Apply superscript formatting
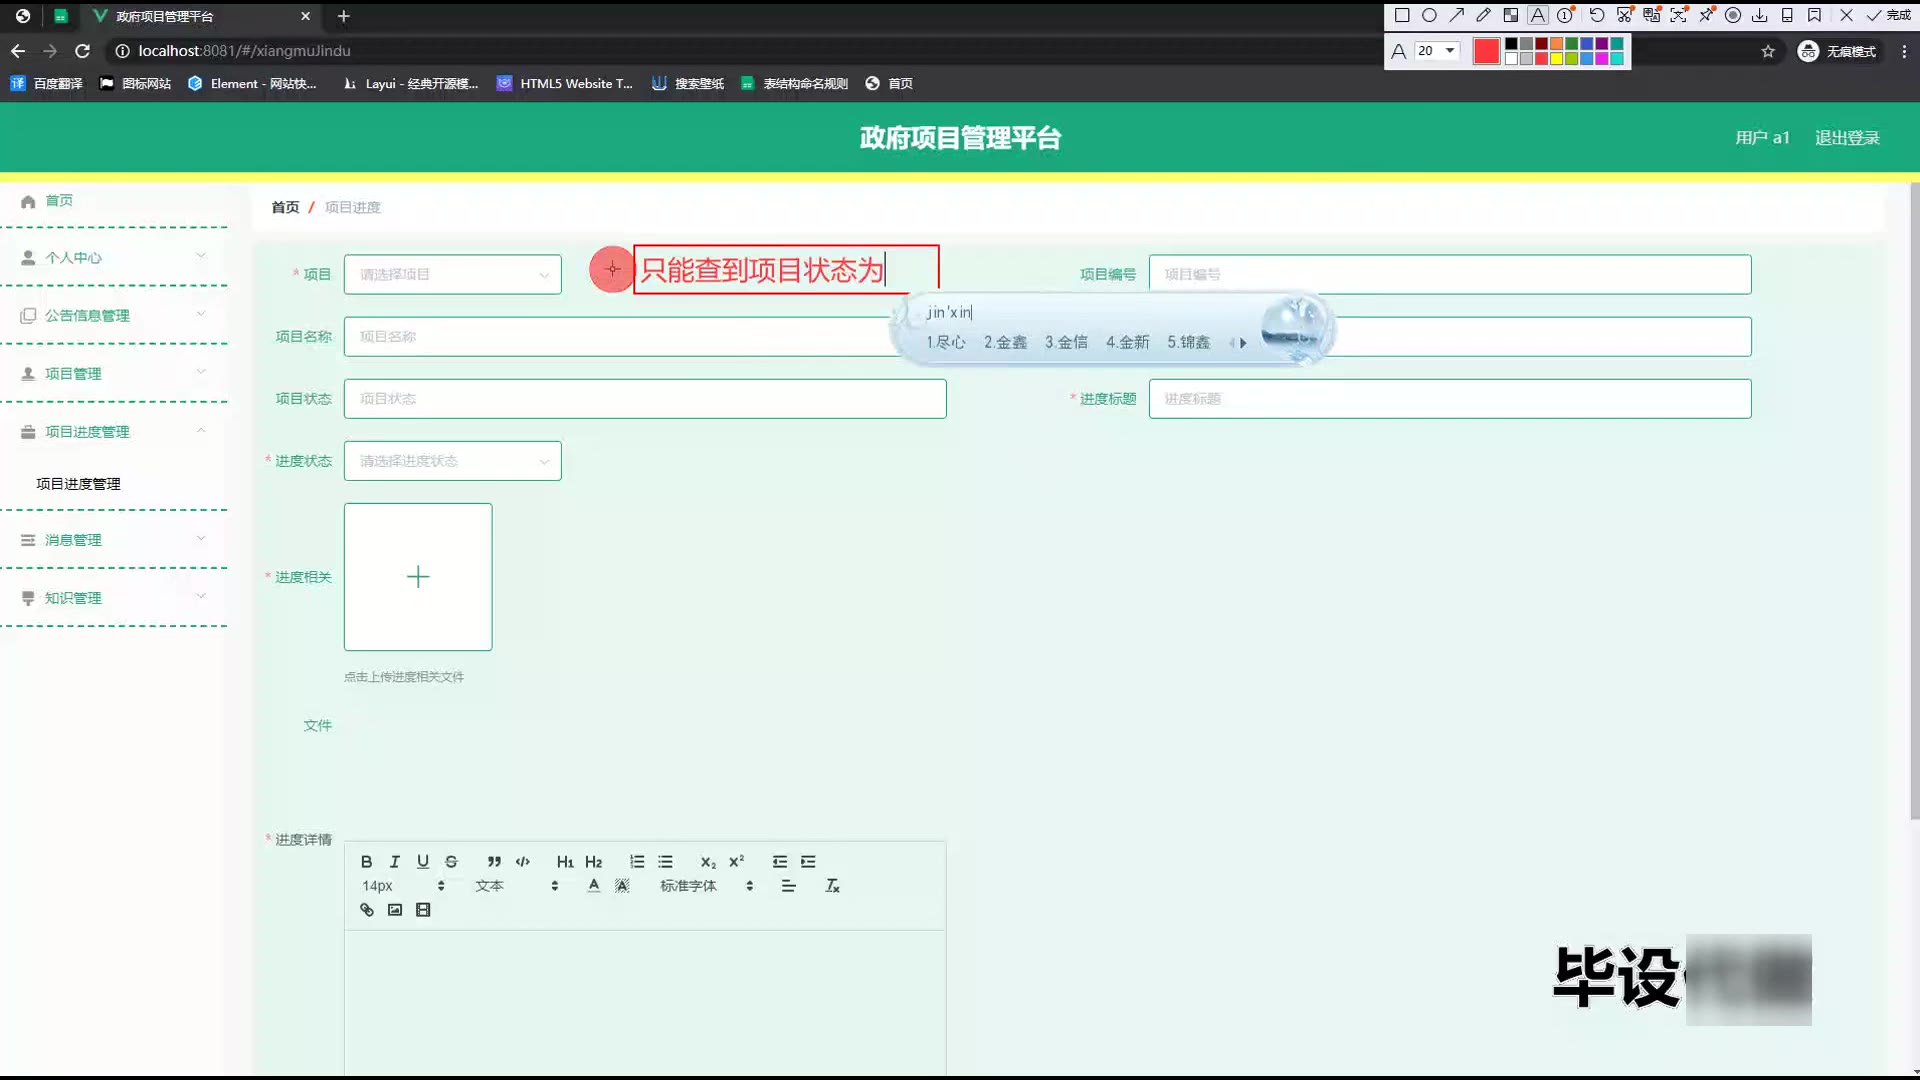This screenshot has width=1920, height=1080. point(736,861)
